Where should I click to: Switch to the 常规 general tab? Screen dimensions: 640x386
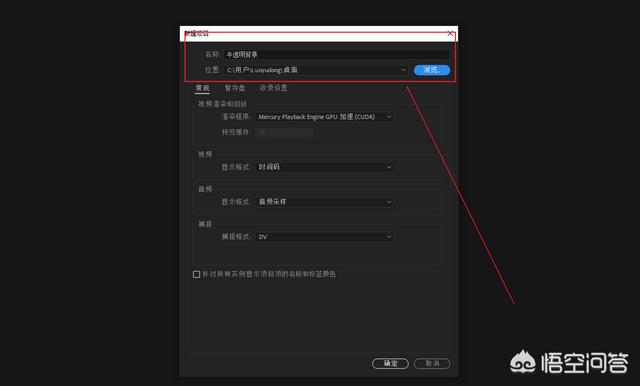tap(202, 88)
